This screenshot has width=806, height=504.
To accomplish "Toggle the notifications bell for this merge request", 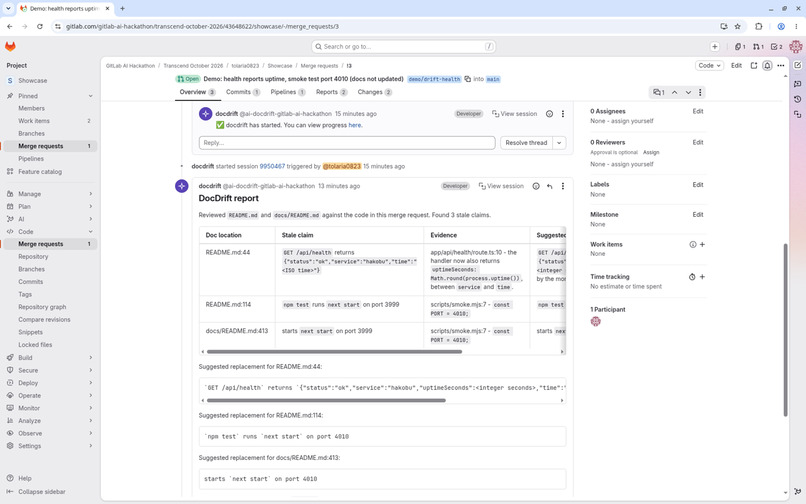I will click(x=767, y=66).
